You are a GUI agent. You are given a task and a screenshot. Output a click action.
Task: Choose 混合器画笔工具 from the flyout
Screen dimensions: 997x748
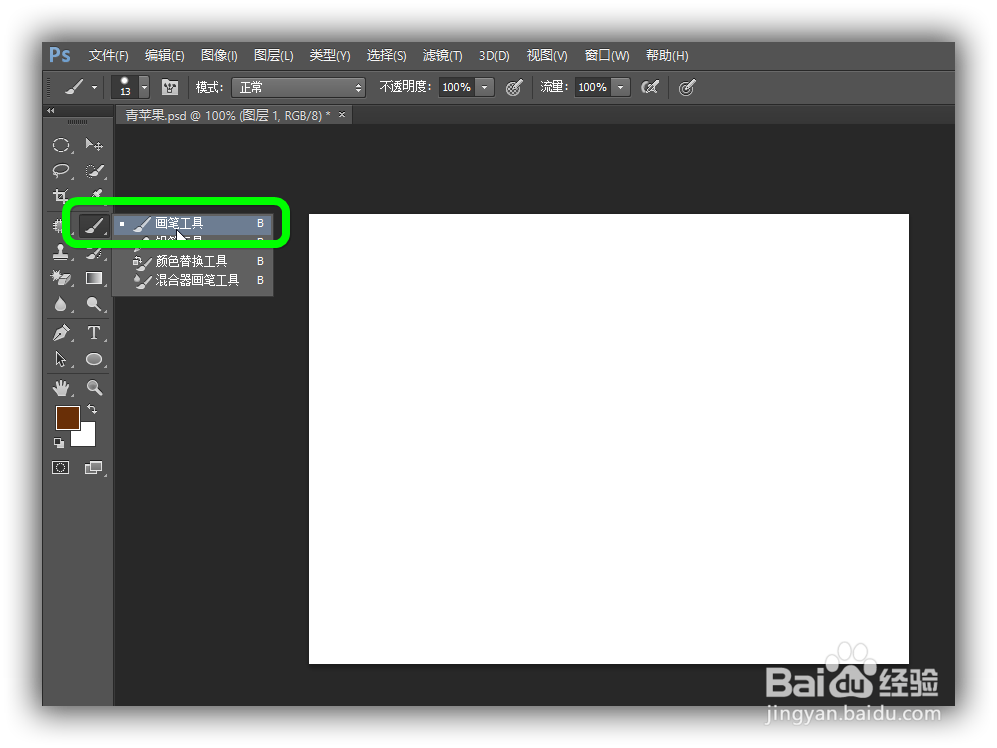click(193, 280)
